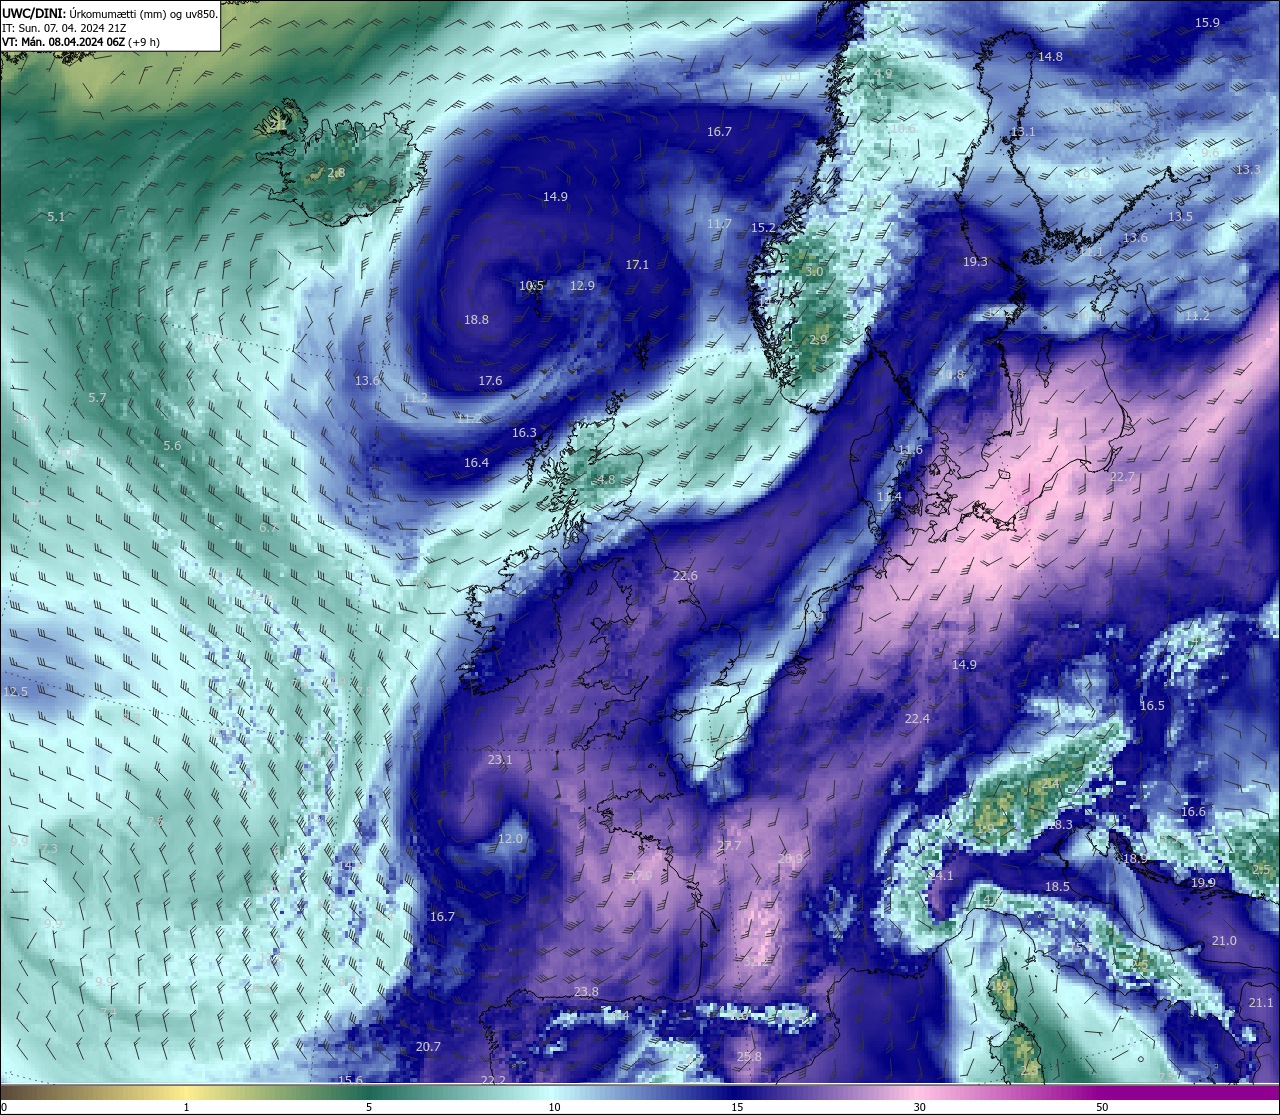Click the UWC/DINI title text in header box
This screenshot has height=1115, width=1280.
point(33,13)
